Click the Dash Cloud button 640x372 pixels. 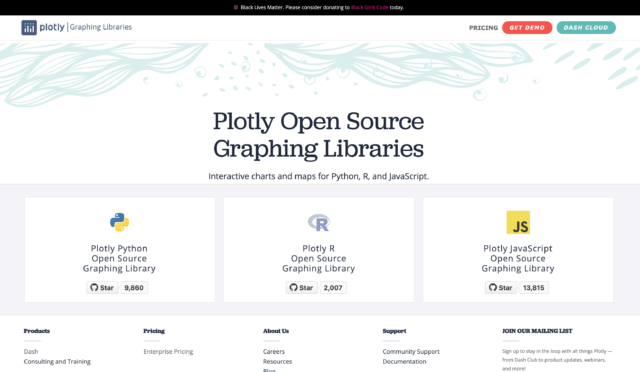click(x=586, y=27)
